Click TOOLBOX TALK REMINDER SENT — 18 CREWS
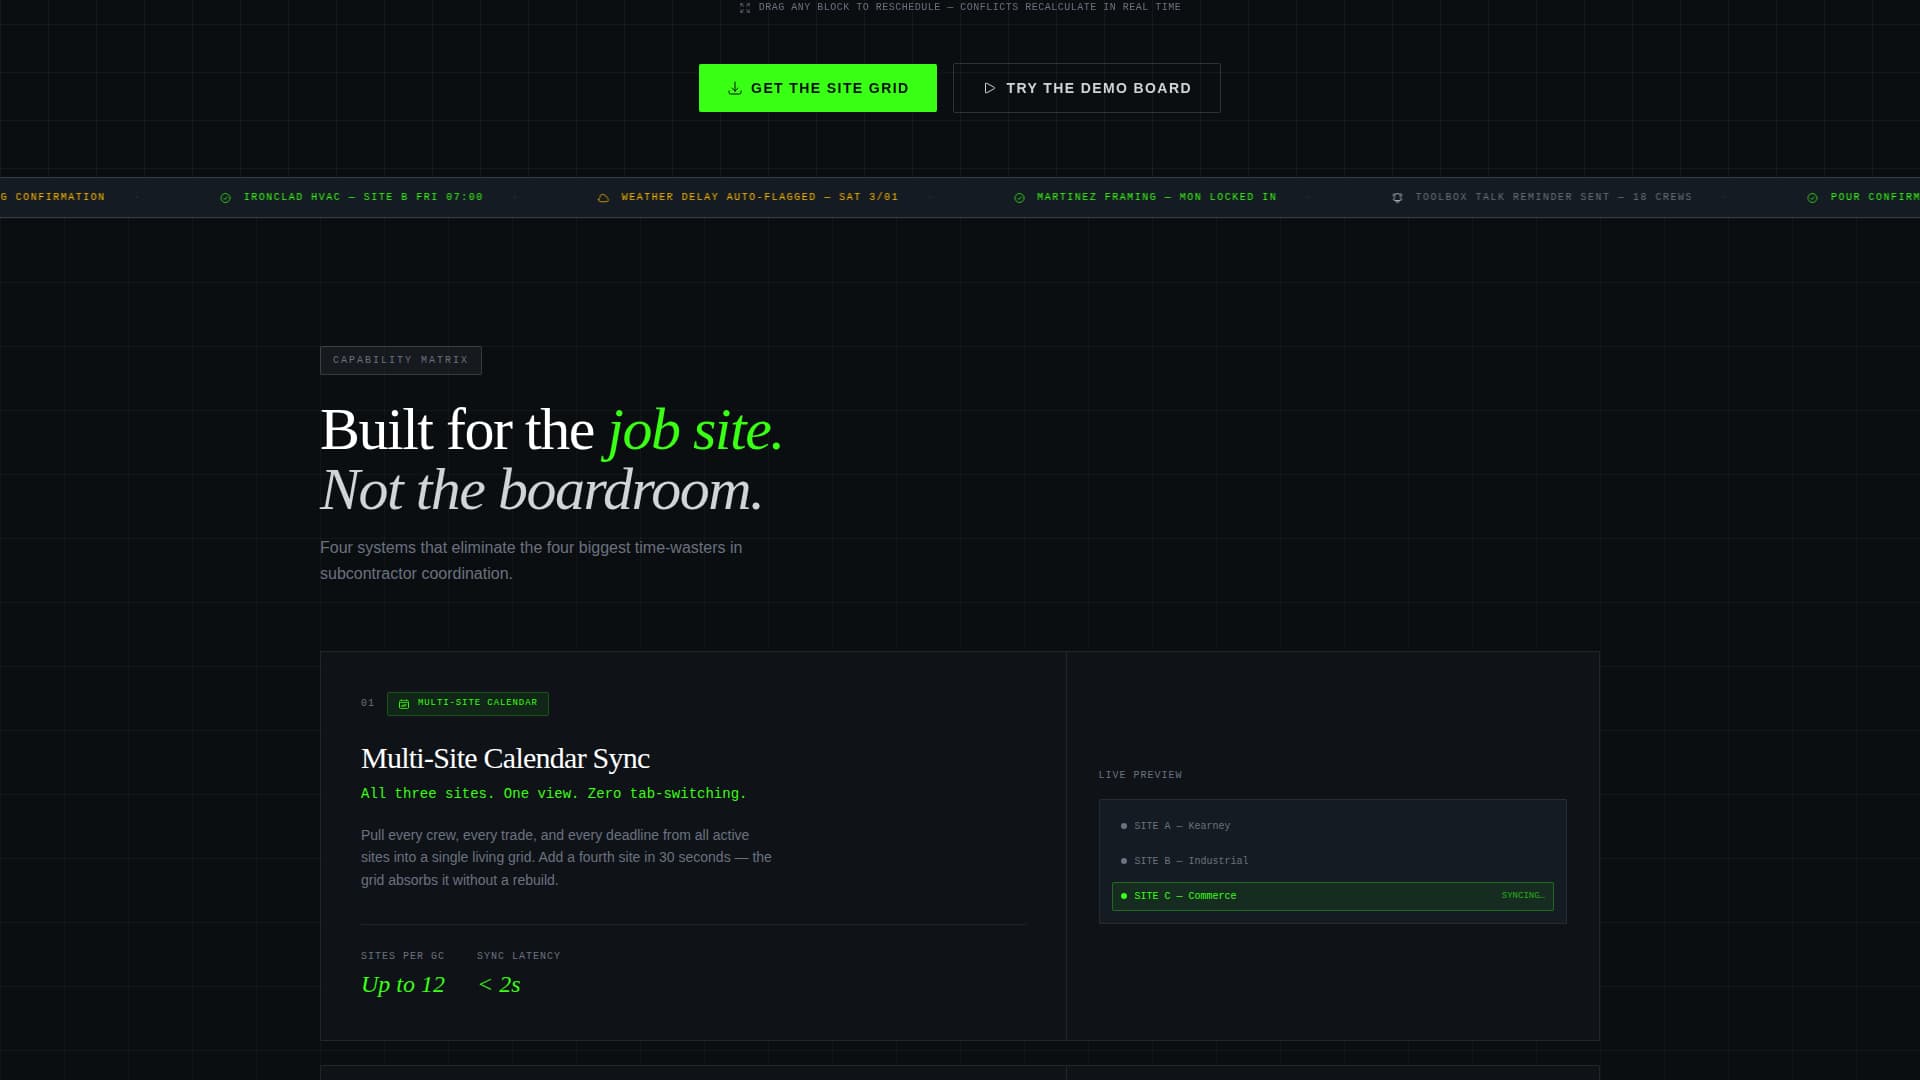This screenshot has width=1920, height=1080. point(1553,197)
